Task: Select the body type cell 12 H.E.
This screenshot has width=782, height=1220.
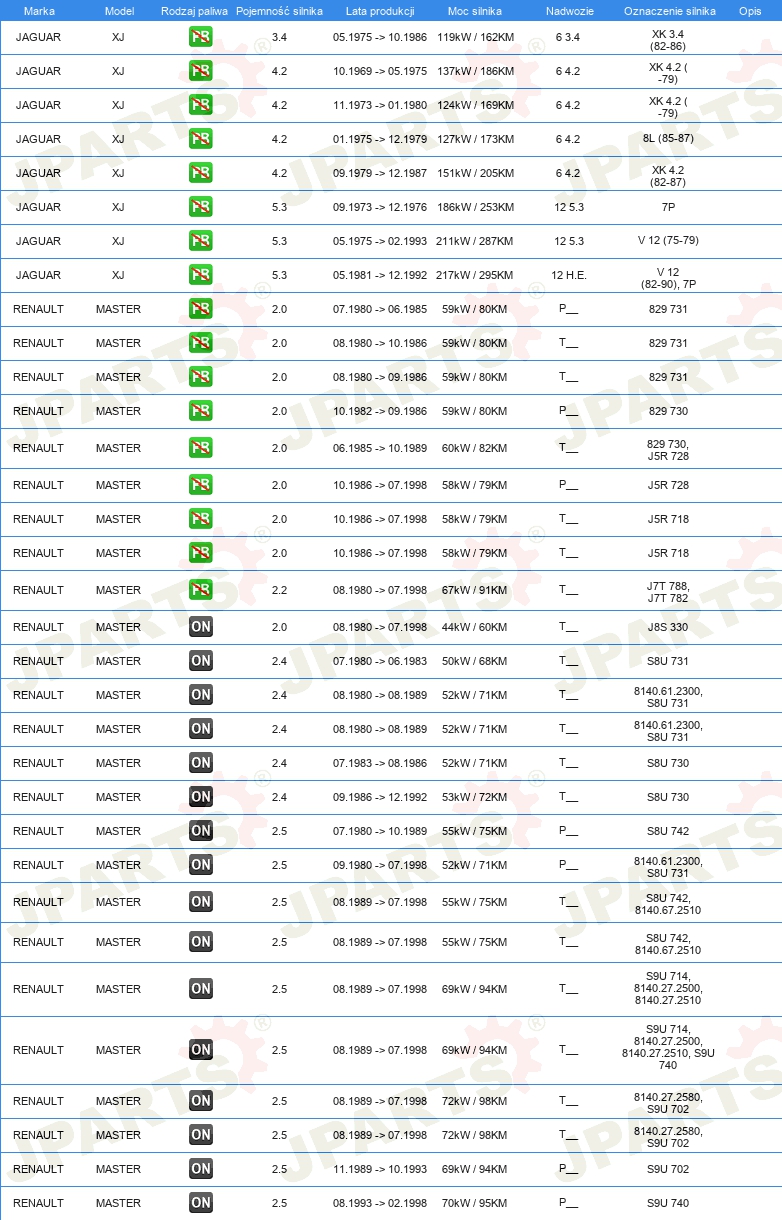Action: 569,275
